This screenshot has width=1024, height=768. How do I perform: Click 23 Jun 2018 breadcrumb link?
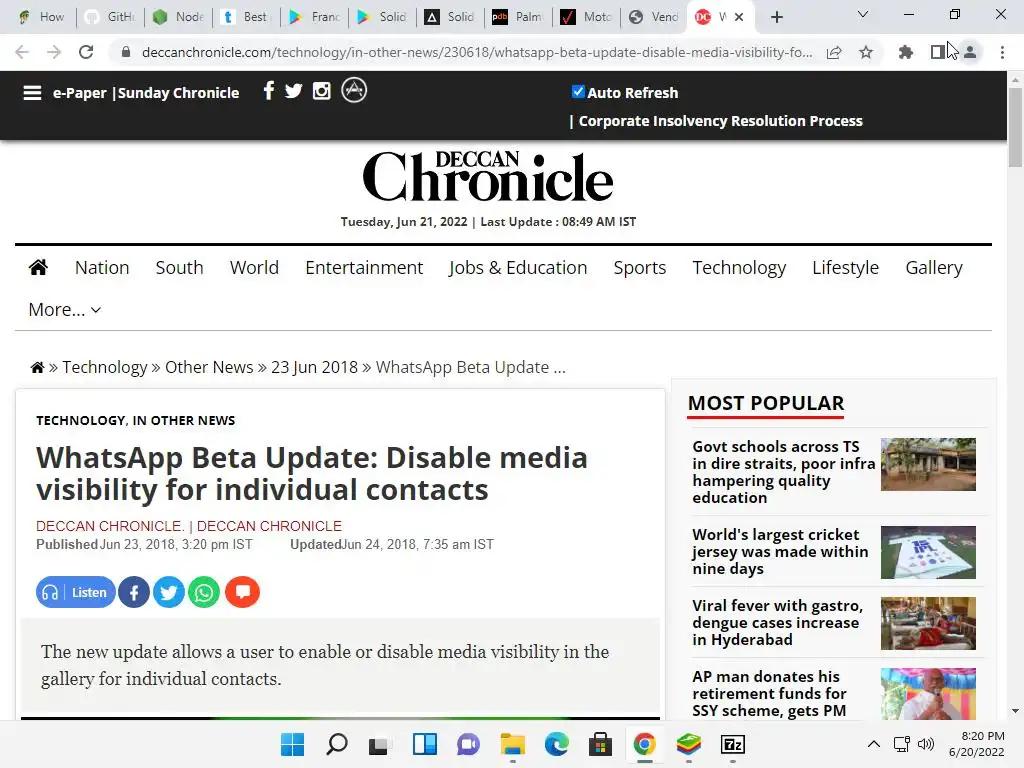pyautogui.click(x=314, y=367)
